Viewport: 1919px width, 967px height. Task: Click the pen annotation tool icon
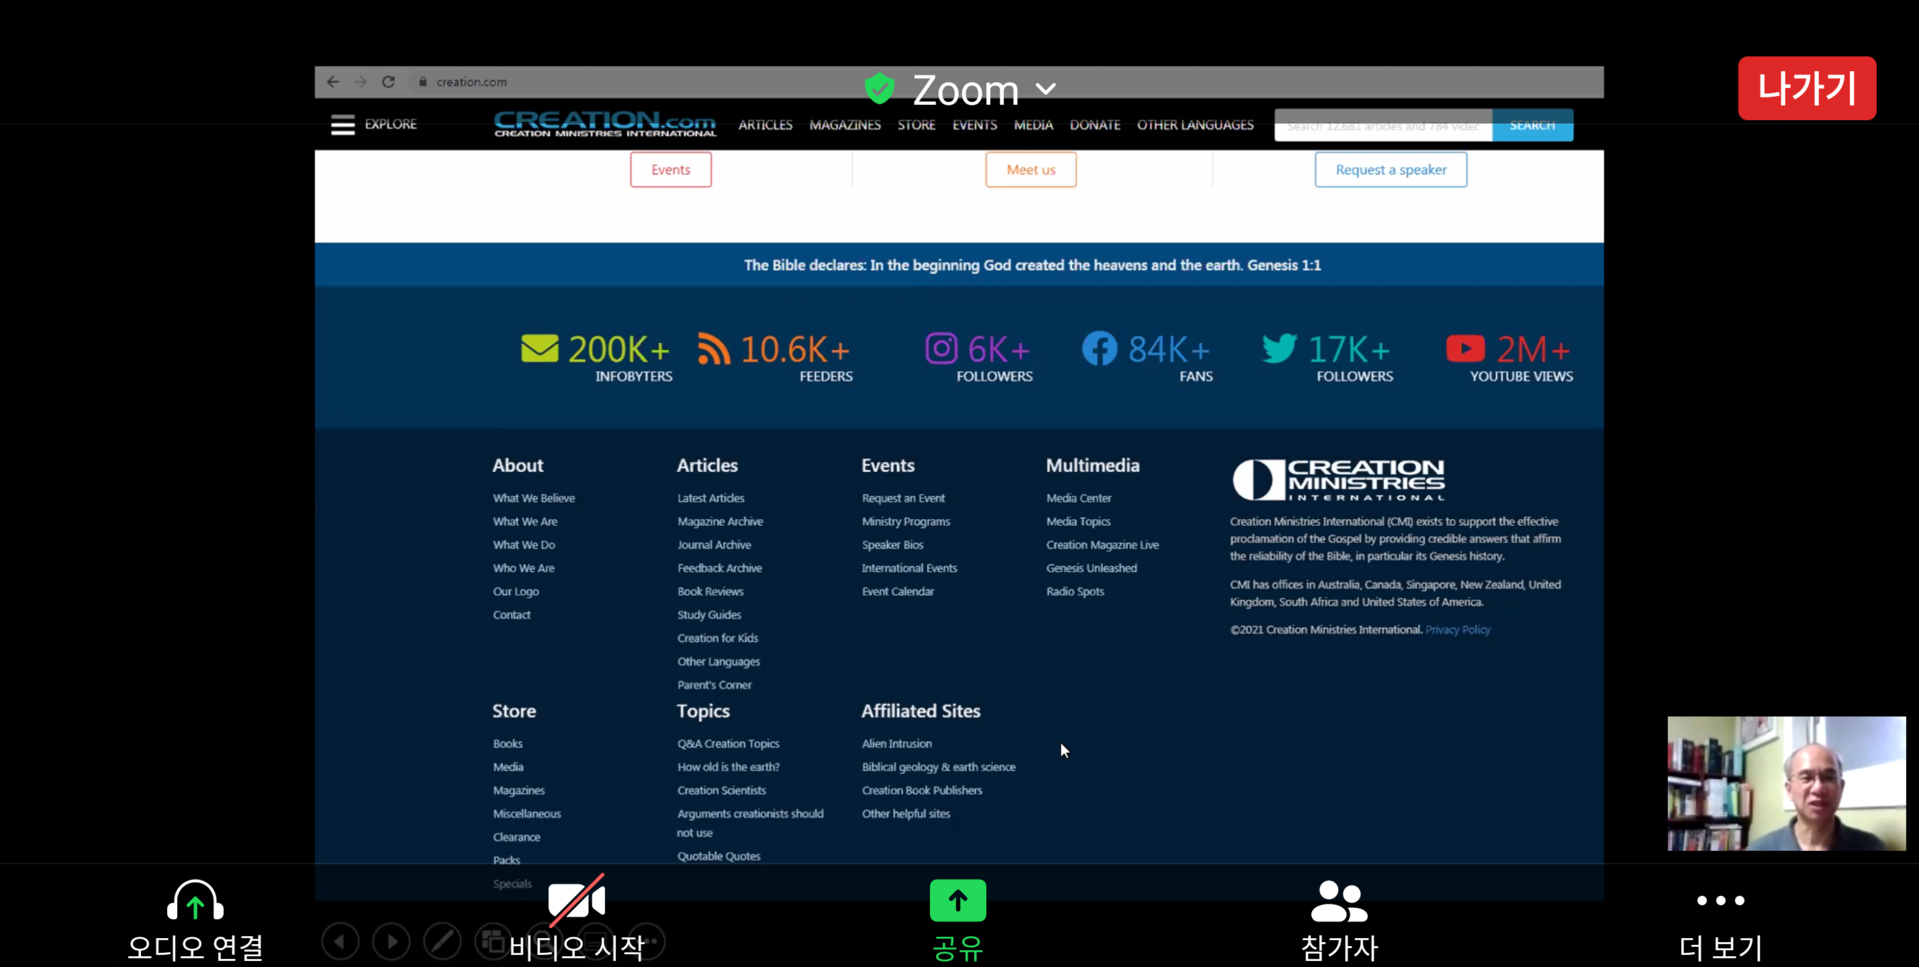click(x=442, y=941)
